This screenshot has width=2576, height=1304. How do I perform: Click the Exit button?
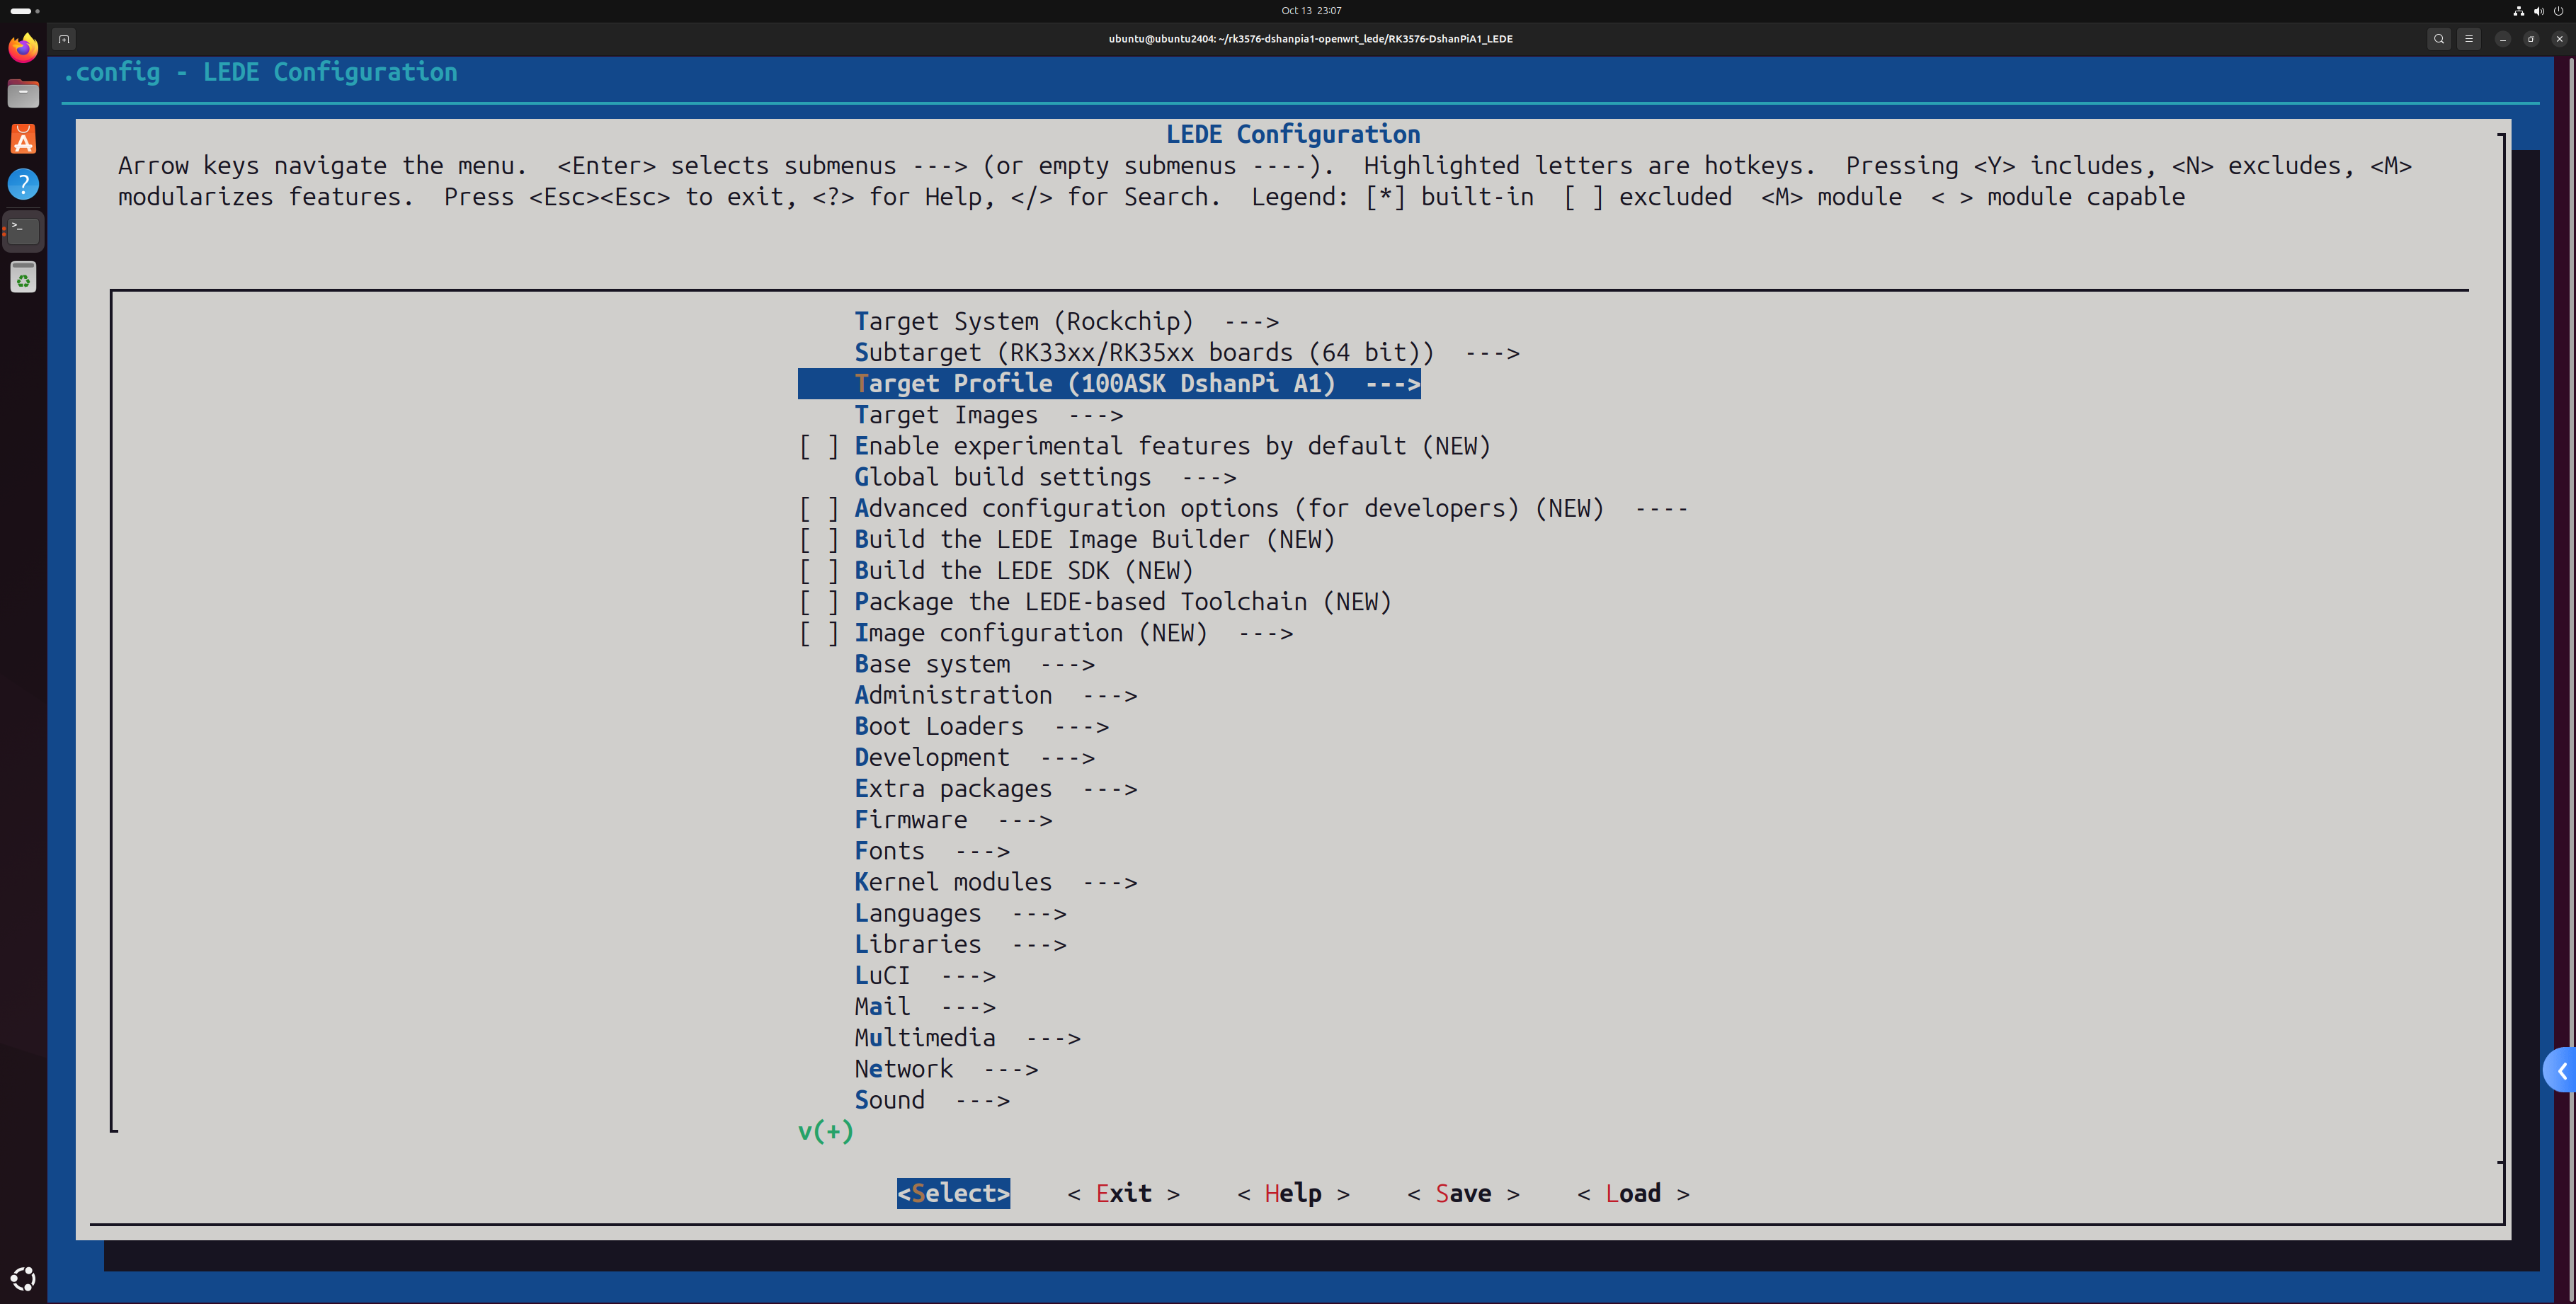pos(1123,1193)
